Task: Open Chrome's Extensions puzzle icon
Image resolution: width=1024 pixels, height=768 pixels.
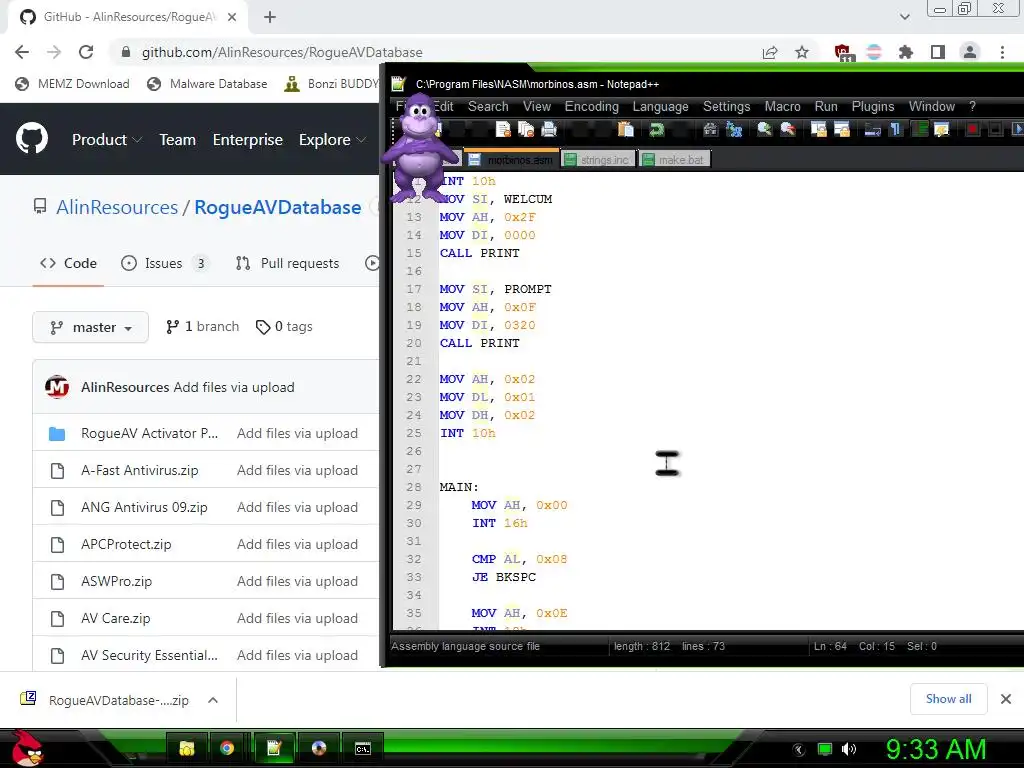Action: click(x=905, y=52)
